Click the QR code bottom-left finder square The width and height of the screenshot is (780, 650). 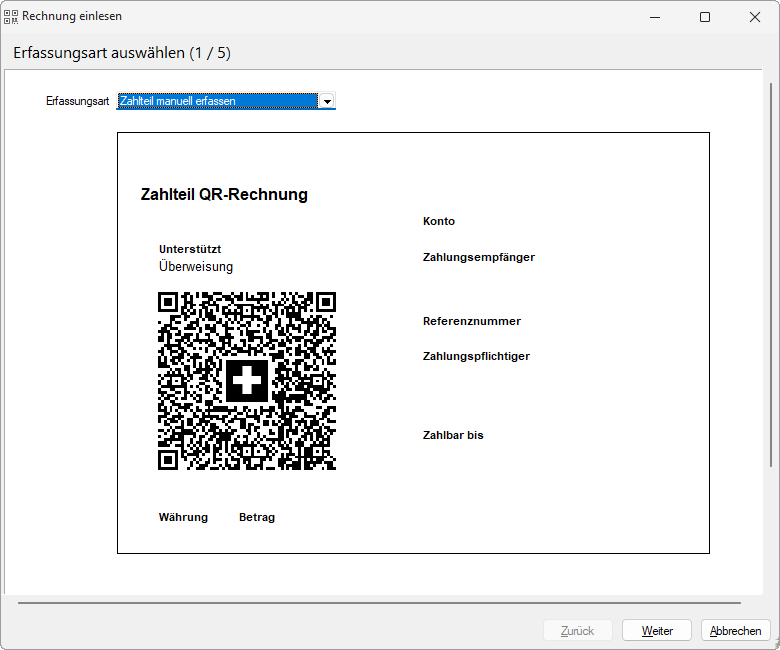pos(168,460)
